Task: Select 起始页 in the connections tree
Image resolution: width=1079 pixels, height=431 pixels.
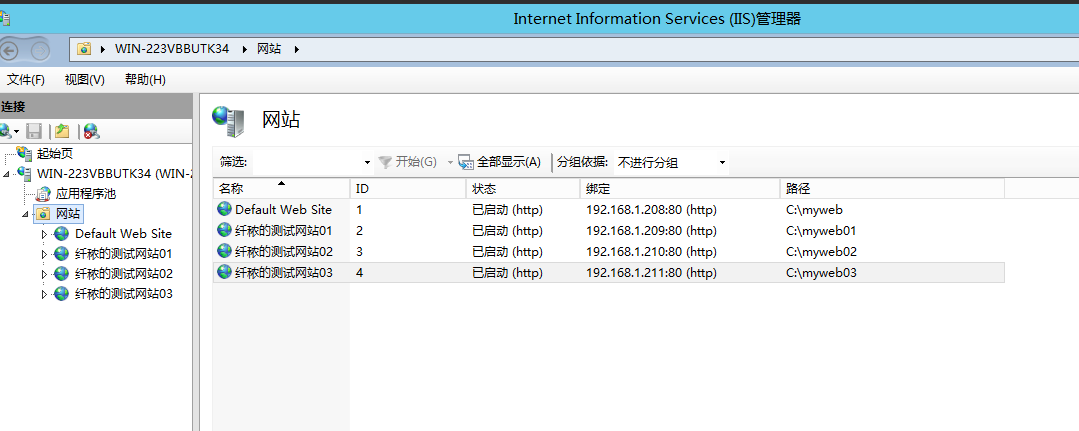Action: 54,154
